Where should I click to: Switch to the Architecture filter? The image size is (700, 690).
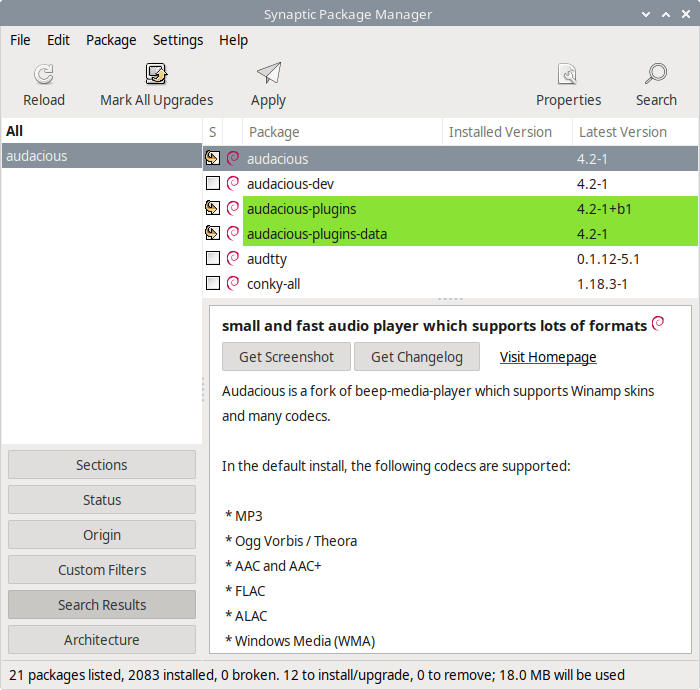(102, 640)
